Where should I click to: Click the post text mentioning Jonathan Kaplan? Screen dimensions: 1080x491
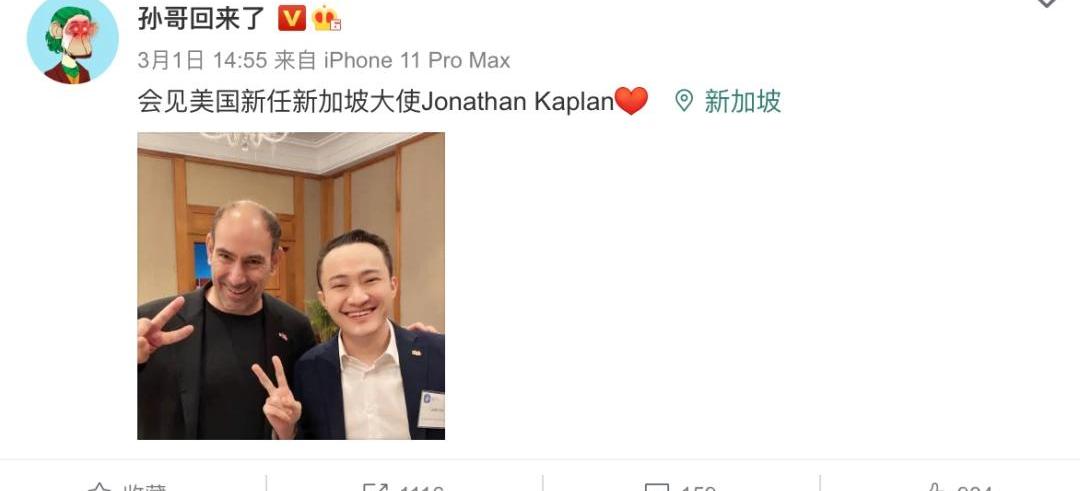click(x=375, y=102)
